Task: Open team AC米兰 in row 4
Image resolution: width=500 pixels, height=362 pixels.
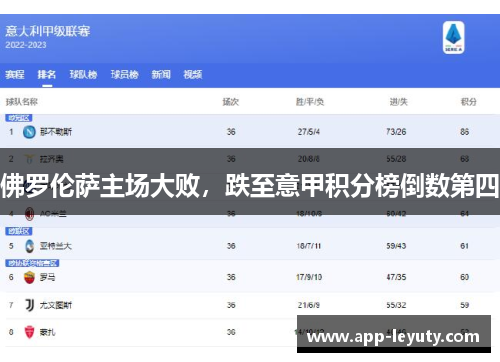Action: tap(53, 214)
